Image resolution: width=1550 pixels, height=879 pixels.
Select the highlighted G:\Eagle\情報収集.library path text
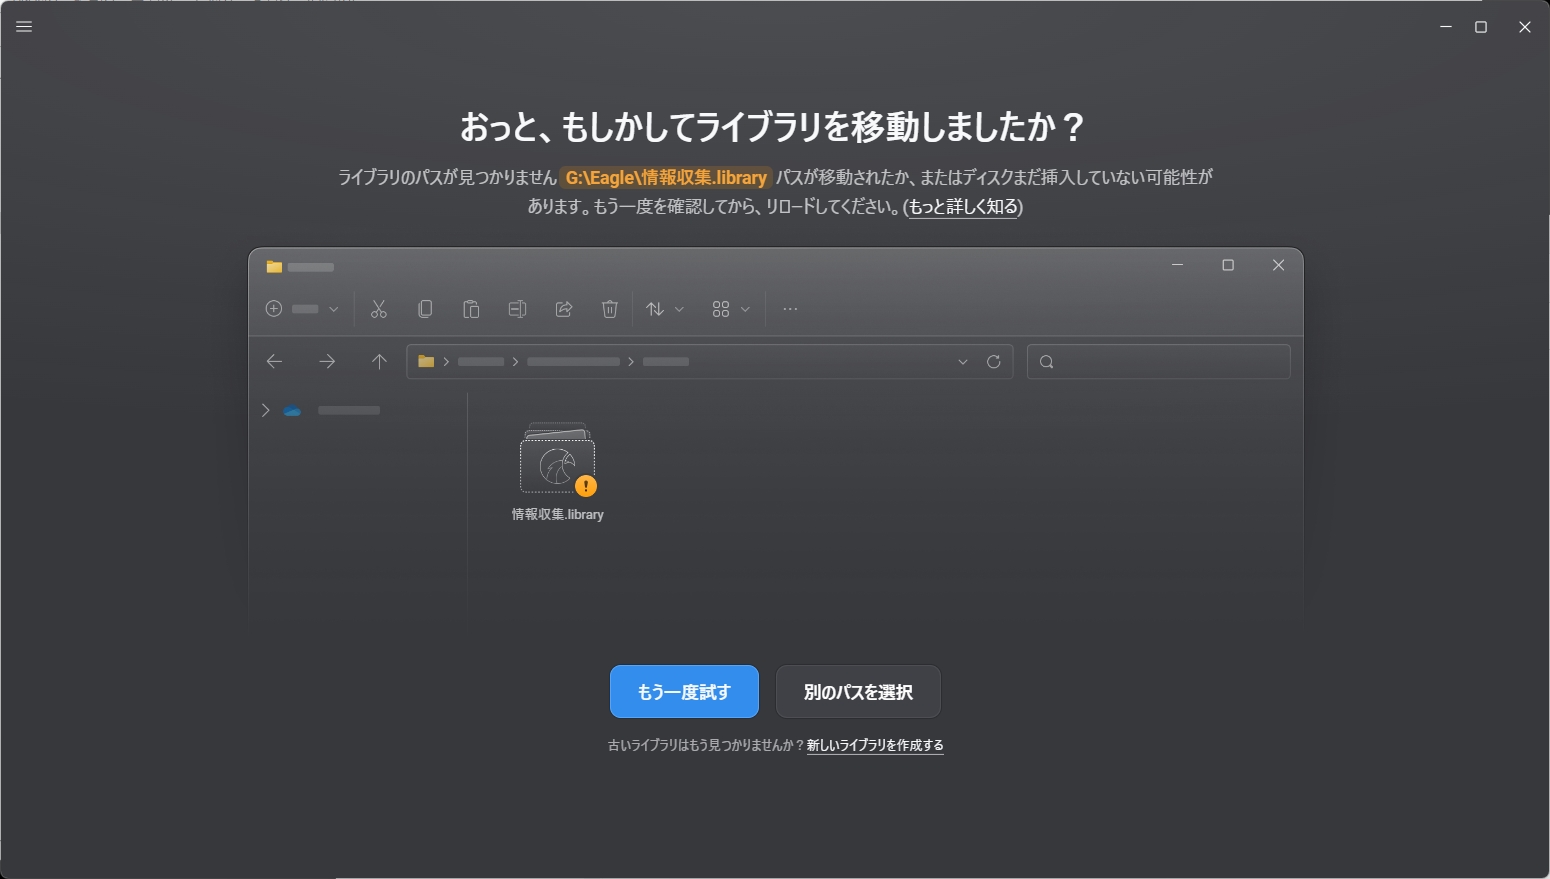tap(666, 178)
